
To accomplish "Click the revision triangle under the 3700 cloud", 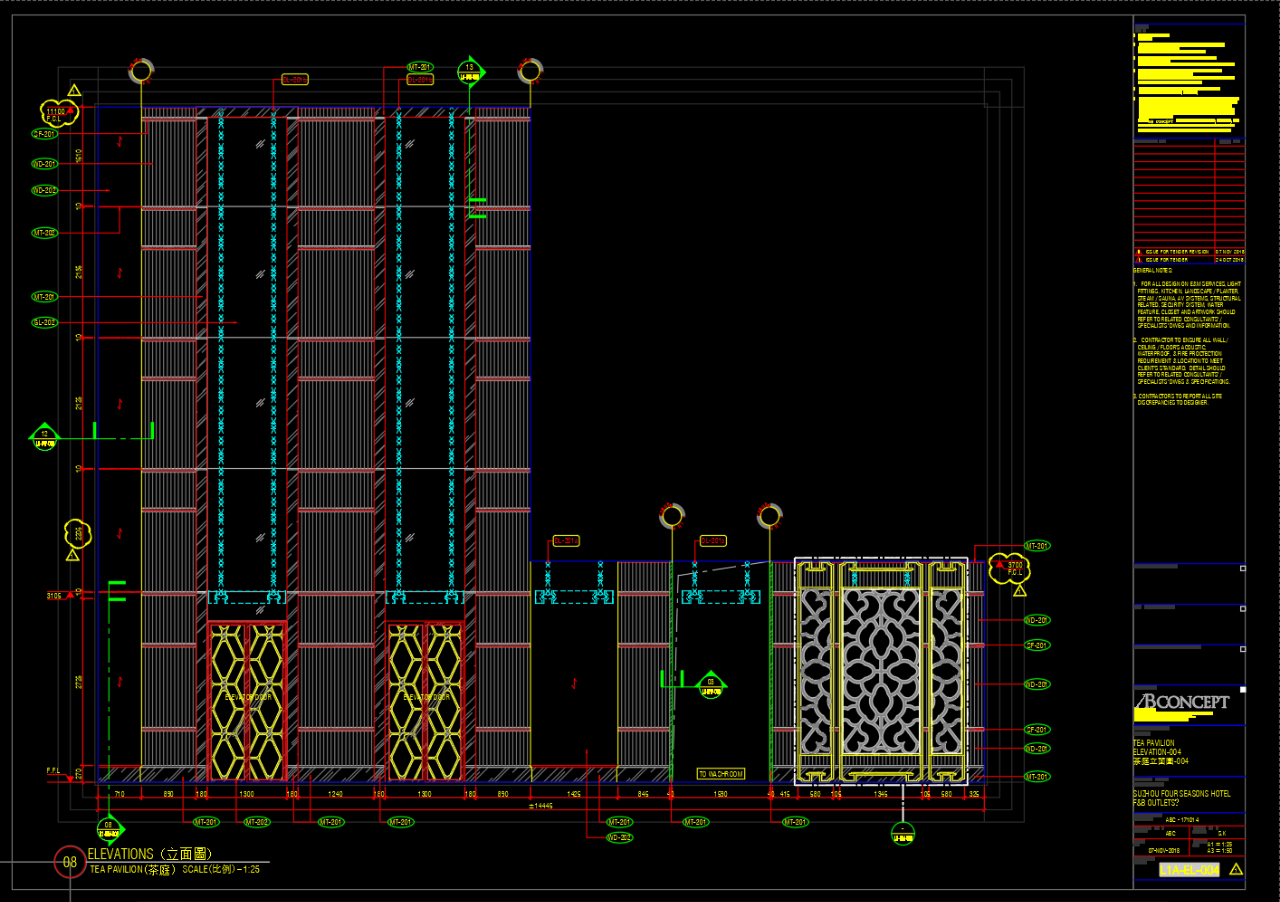I will 1019,591.
